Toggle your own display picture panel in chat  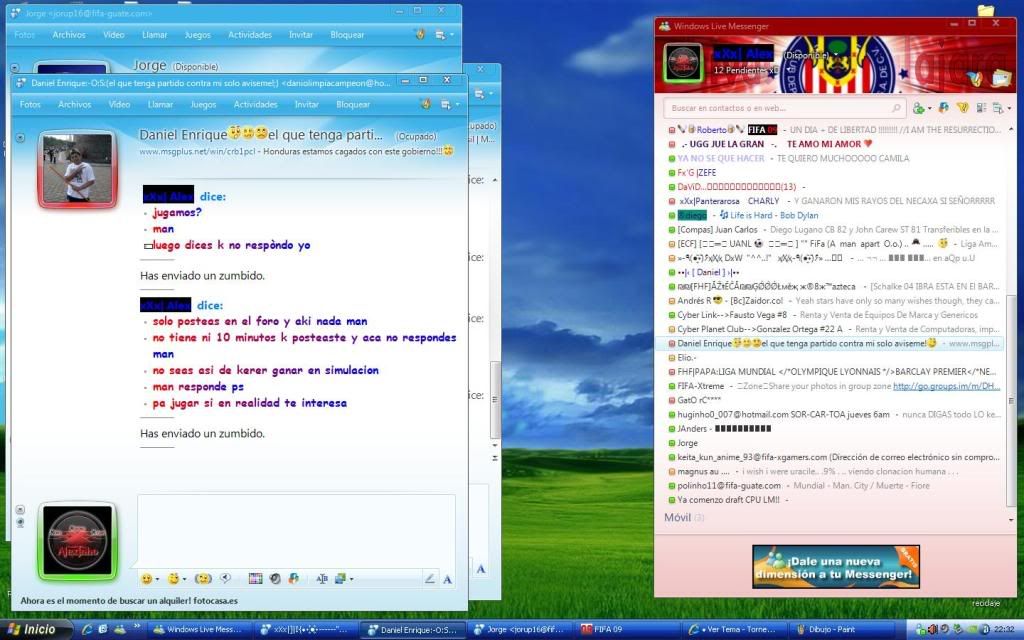pos(20,509)
